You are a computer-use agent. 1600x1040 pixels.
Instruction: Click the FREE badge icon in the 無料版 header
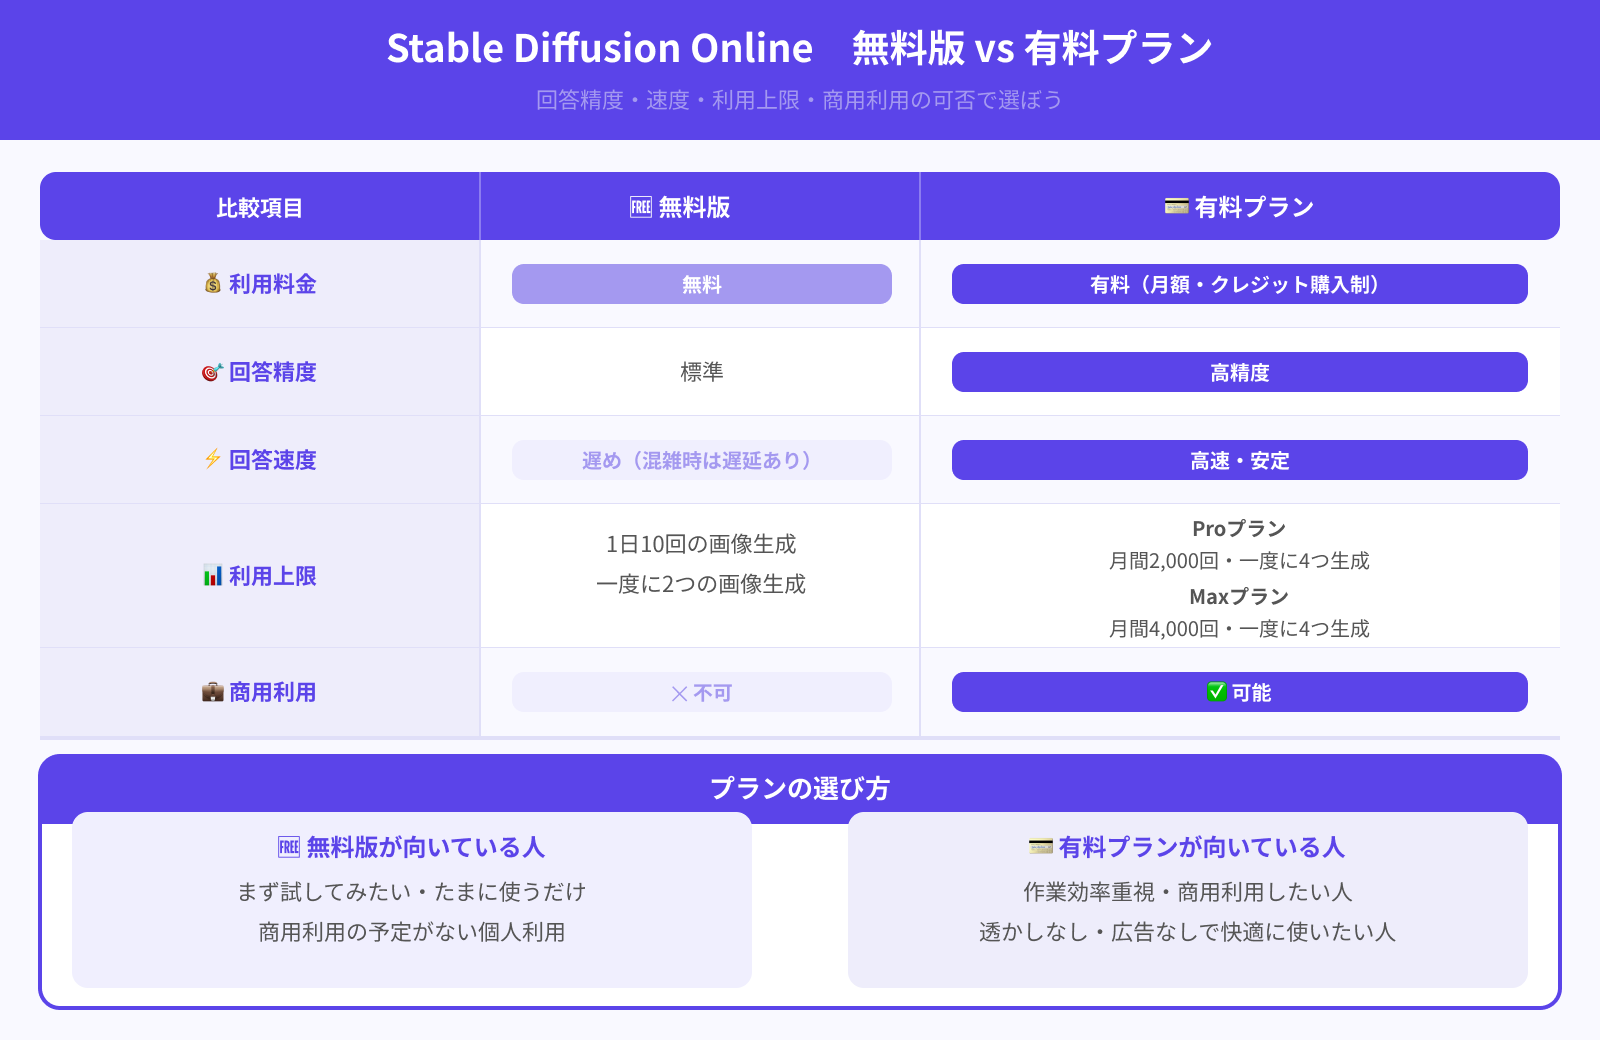coord(640,208)
